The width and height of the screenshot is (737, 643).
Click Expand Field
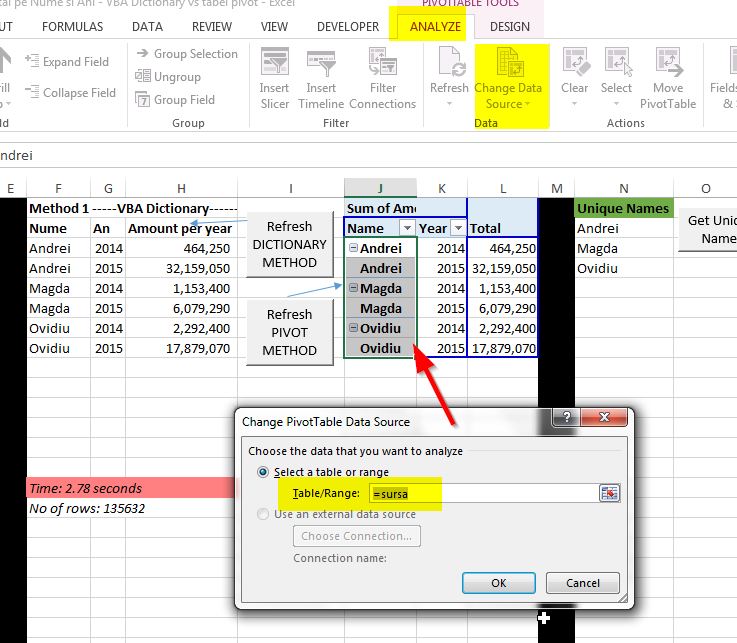tap(67, 62)
